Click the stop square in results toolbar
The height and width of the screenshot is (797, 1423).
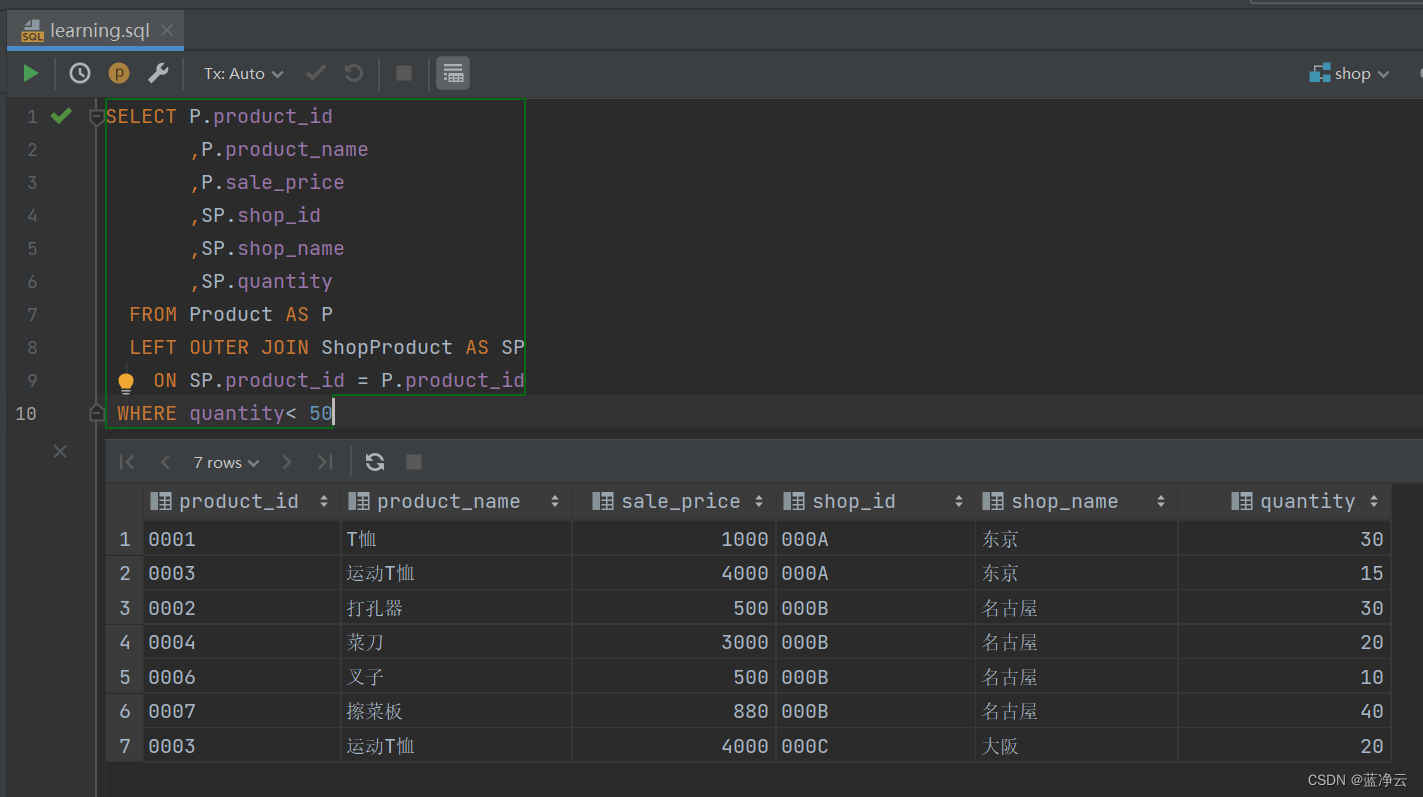pos(414,462)
